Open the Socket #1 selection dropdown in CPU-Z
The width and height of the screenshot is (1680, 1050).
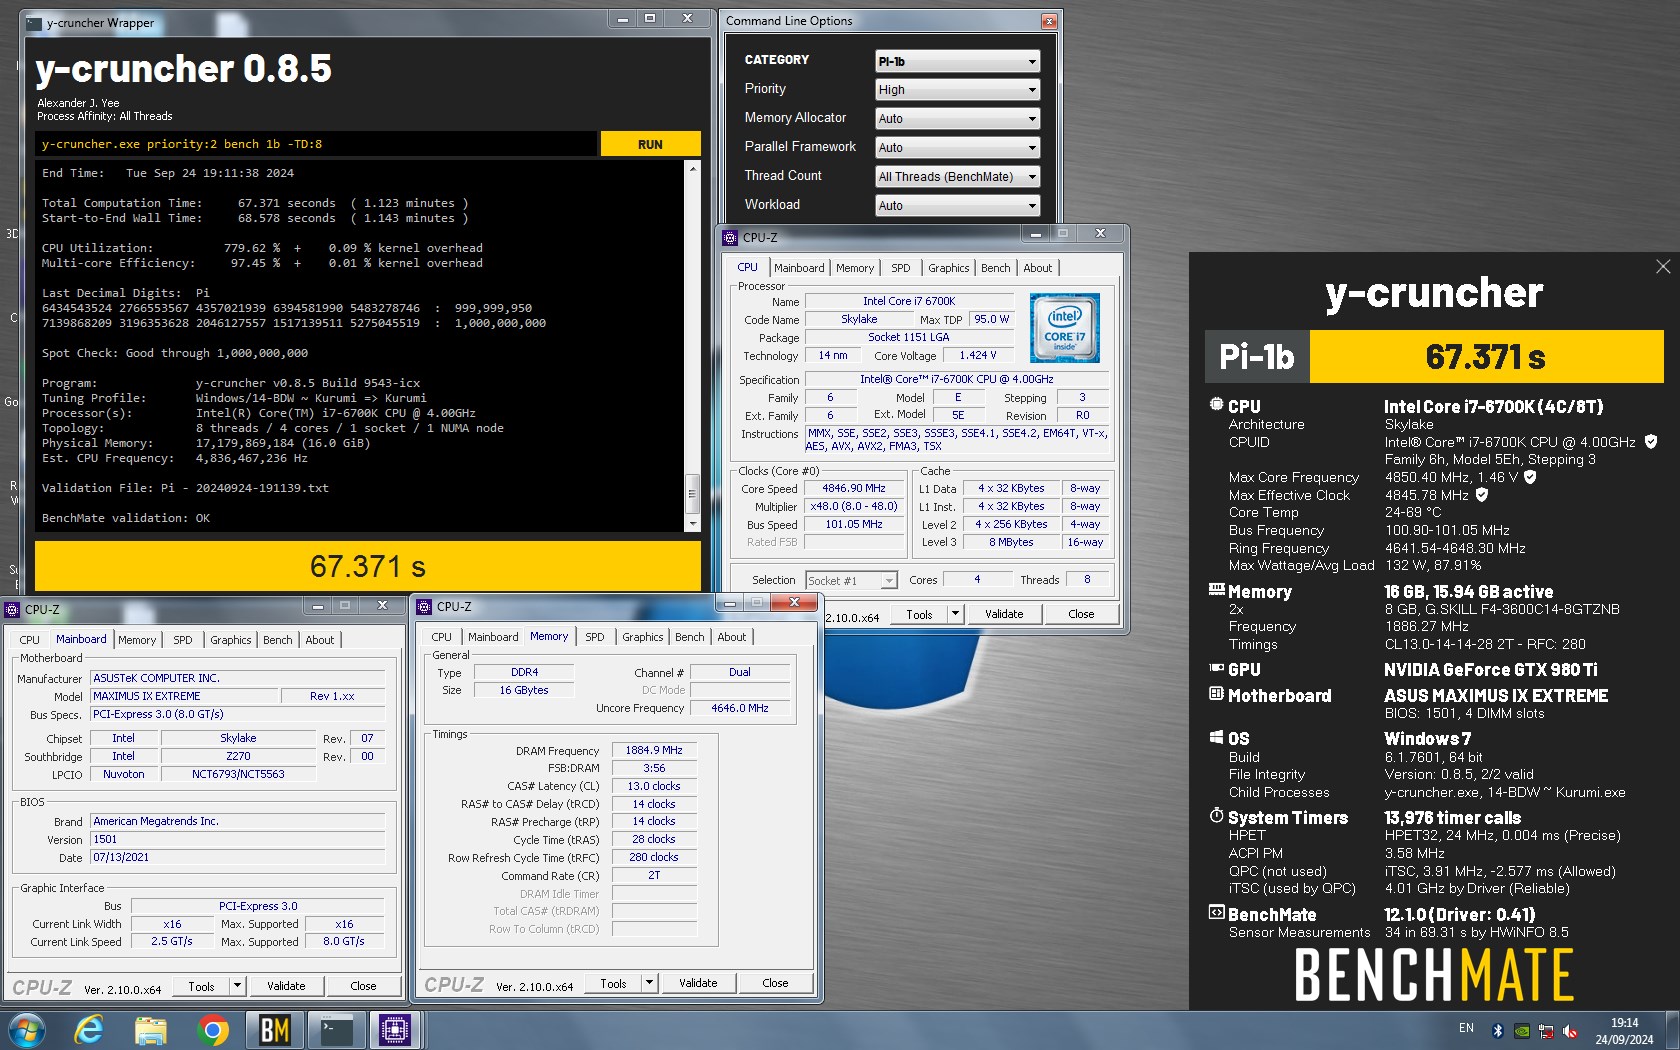click(x=851, y=580)
